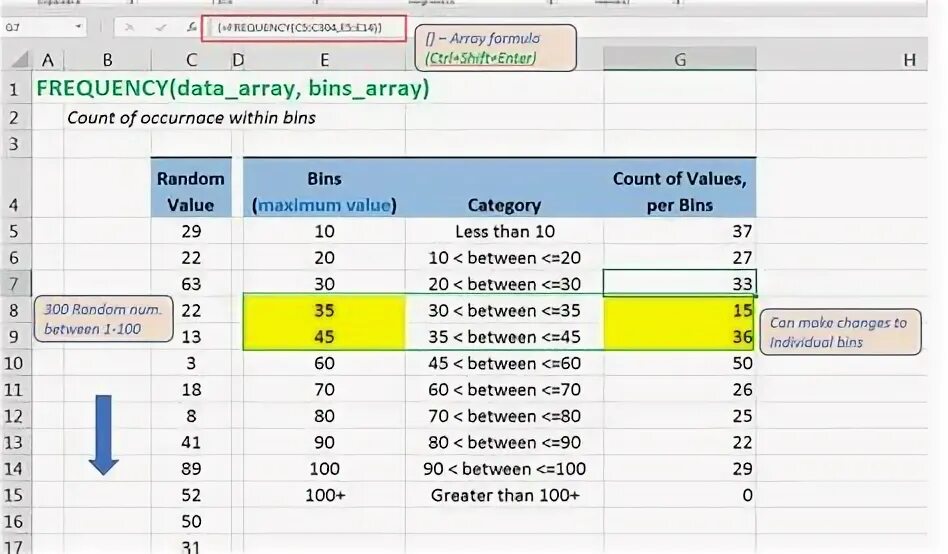Viewport: 948px width, 554px height.
Task: Click random value 89 in row 14
Action: pos(191,468)
